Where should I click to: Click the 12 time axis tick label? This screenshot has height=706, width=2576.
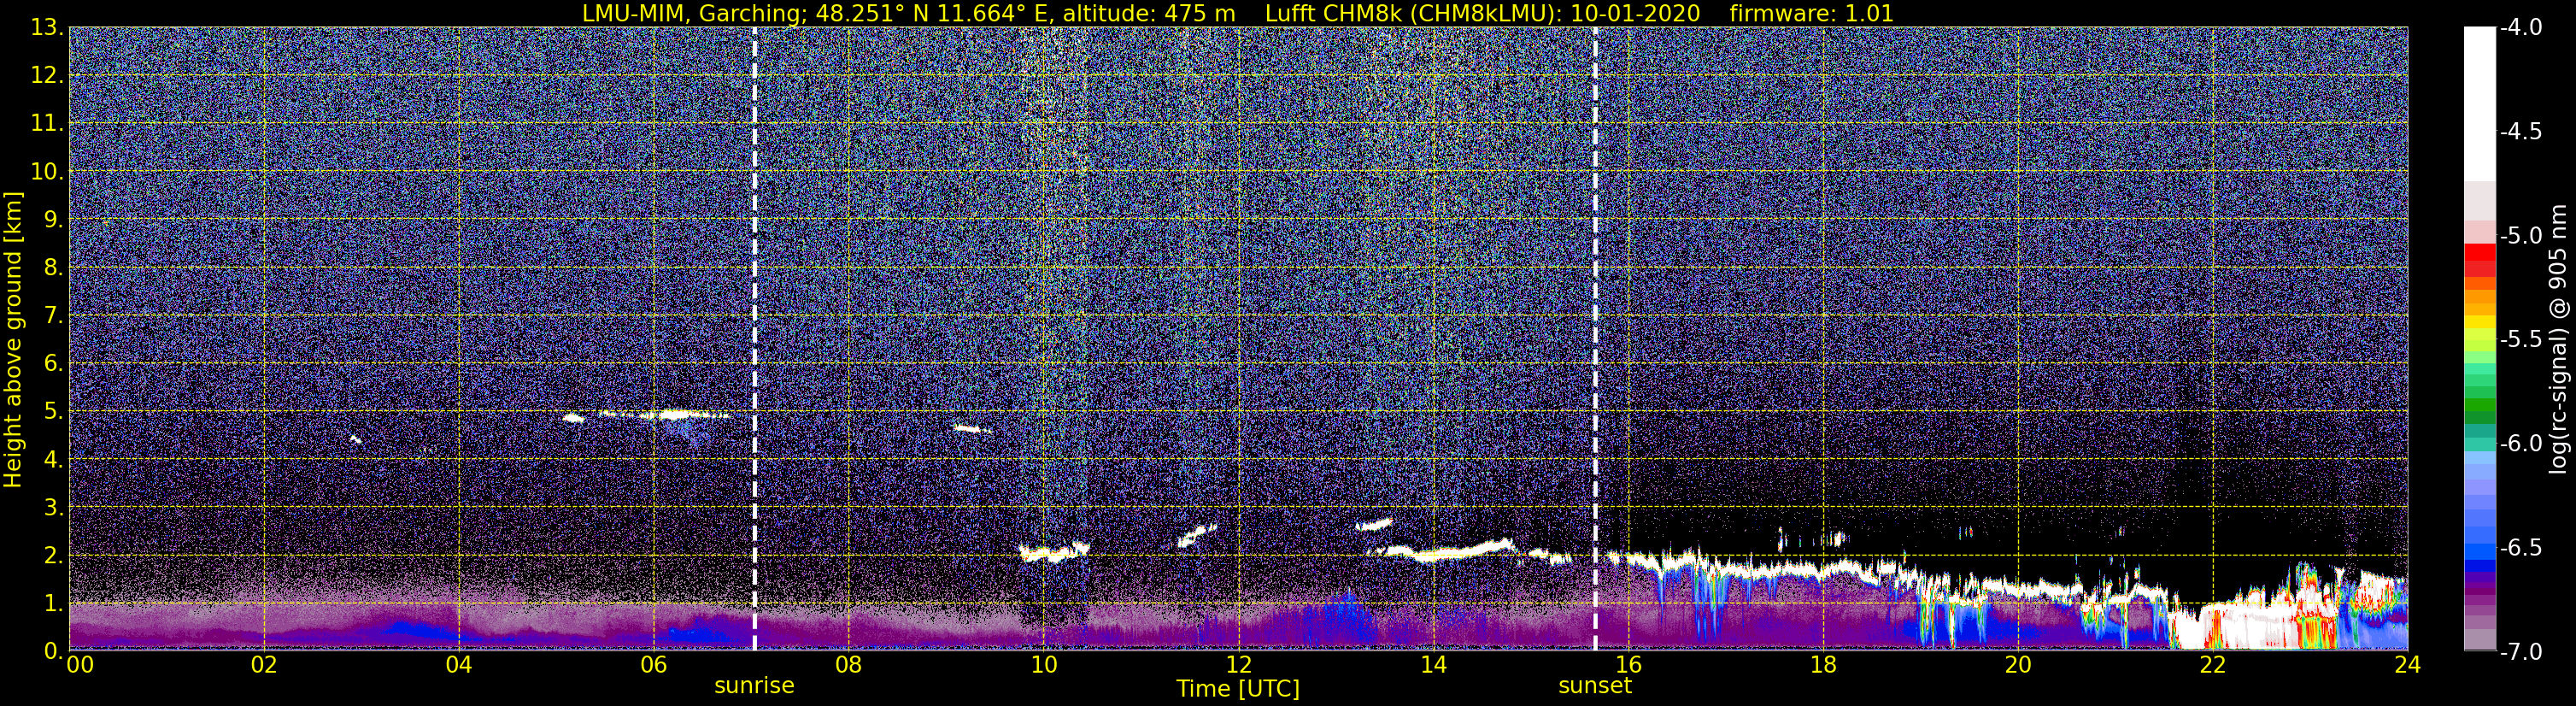click(x=1238, y=665)
